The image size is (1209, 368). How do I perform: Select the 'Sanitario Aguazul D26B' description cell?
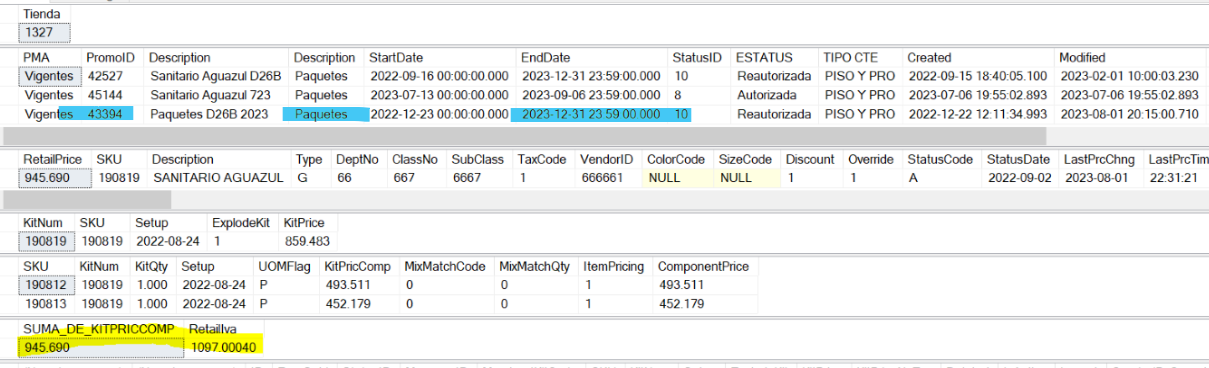217,76
